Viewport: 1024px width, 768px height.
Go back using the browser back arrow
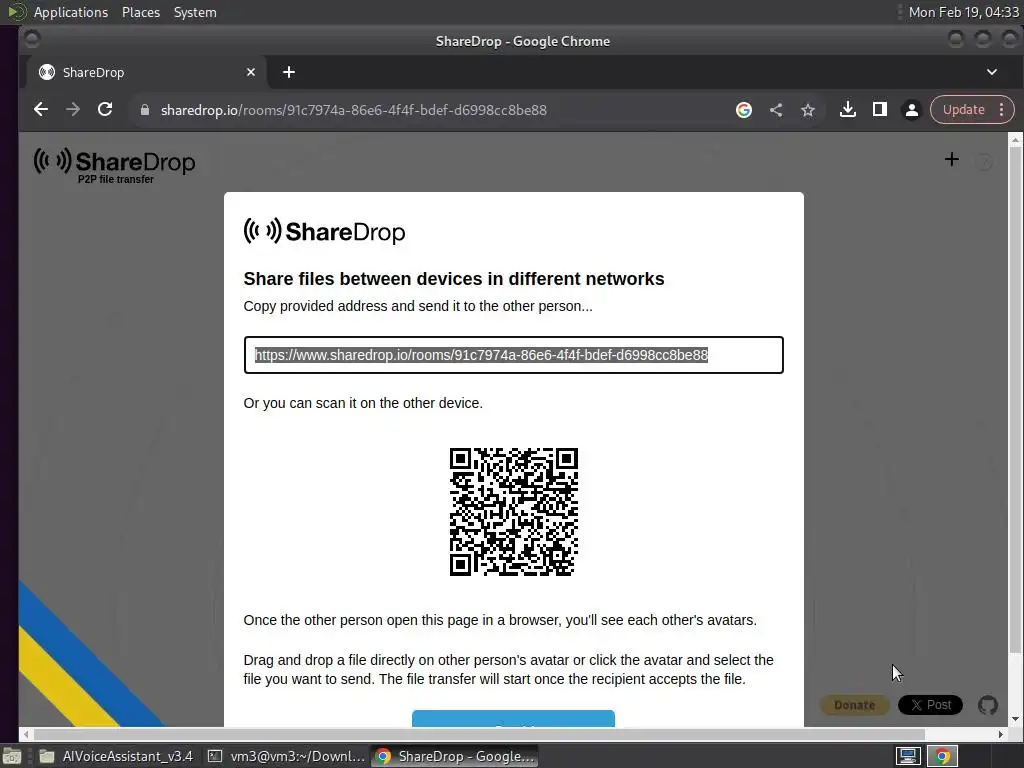[40, 110]
